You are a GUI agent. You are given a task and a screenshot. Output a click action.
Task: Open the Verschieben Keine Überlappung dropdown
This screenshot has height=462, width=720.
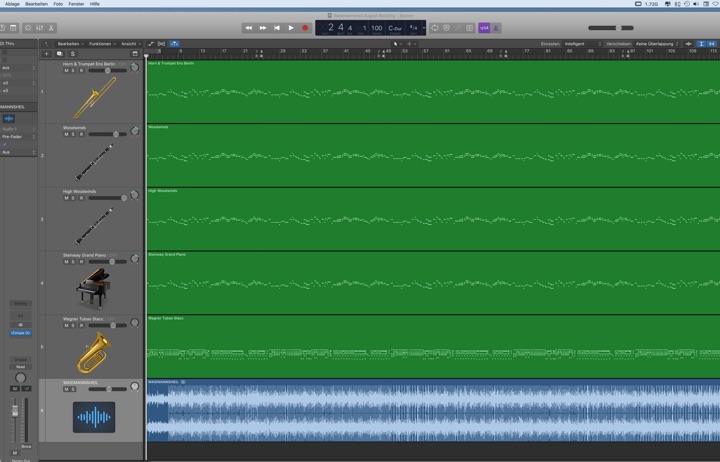click(x=657, y=44)
